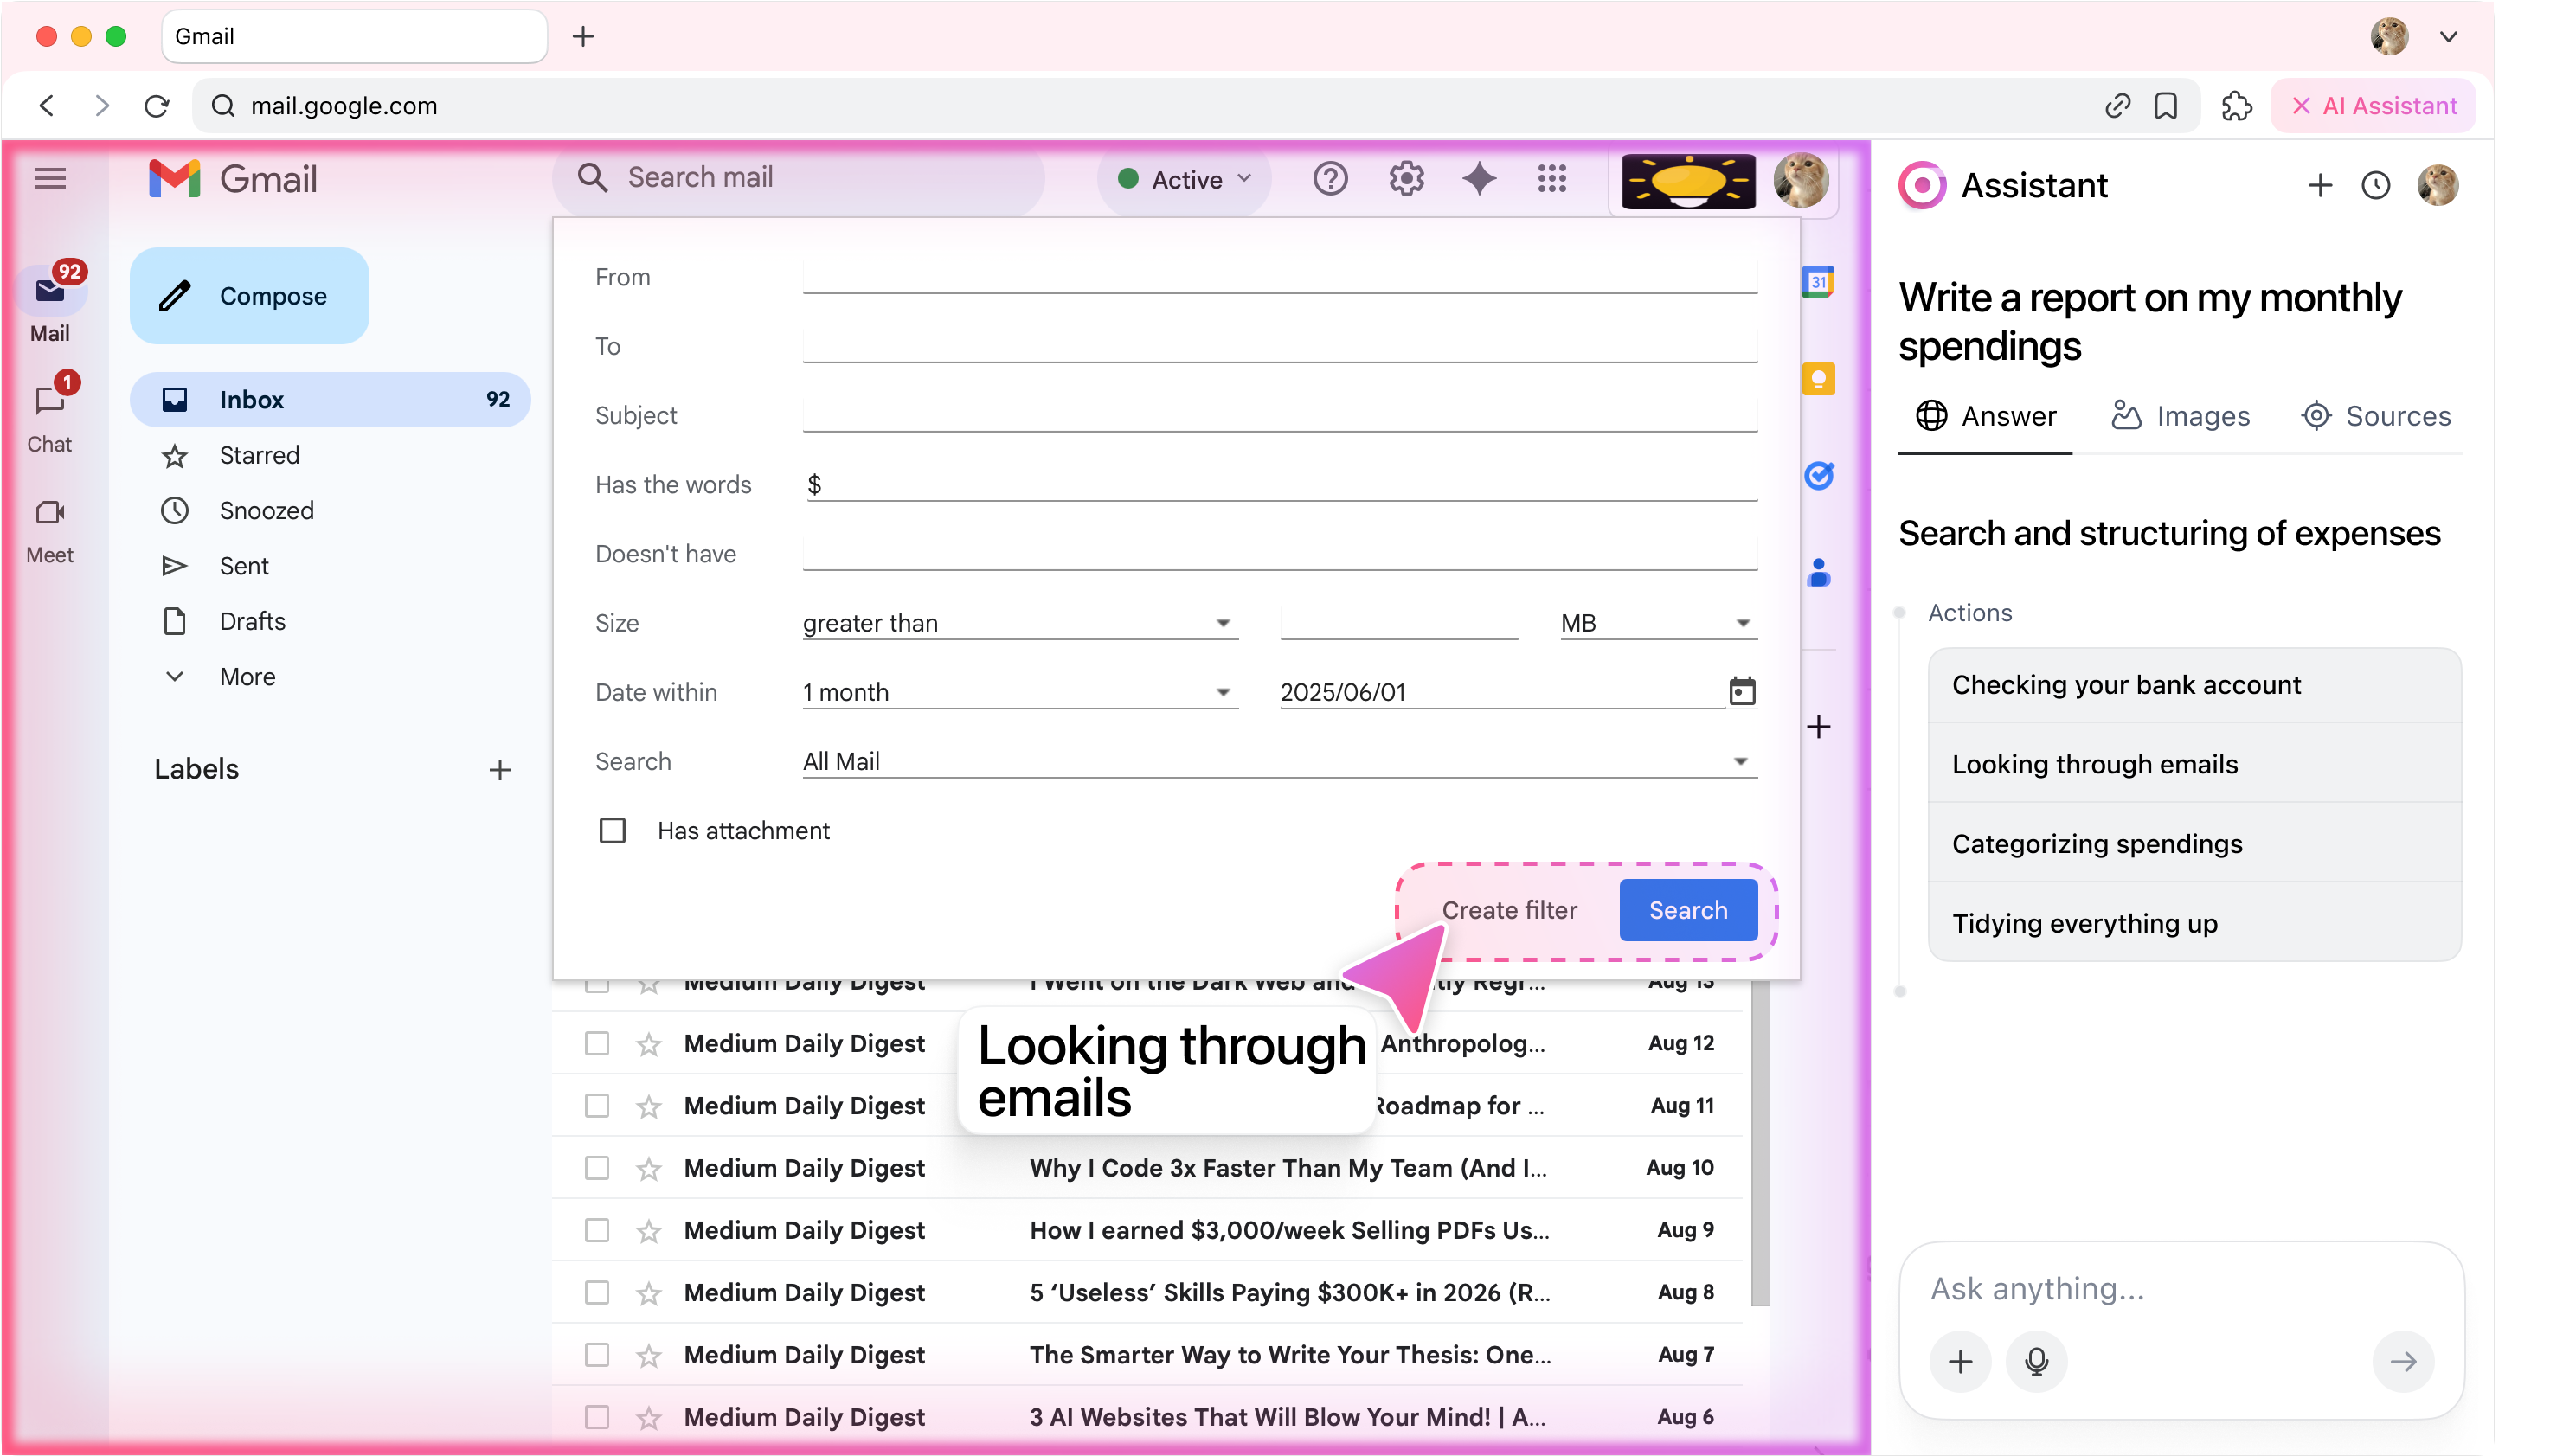Click microphone in Assistant input

[x=2036, y=1361]
